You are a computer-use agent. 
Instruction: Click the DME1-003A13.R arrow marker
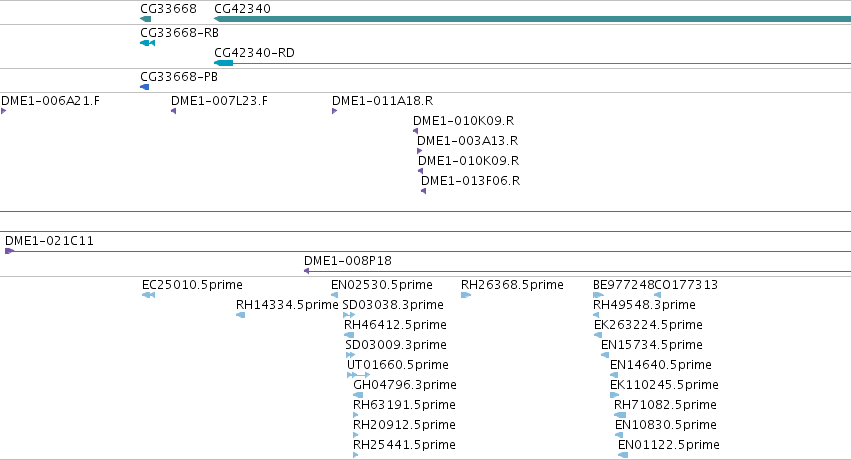click(419, 151)
